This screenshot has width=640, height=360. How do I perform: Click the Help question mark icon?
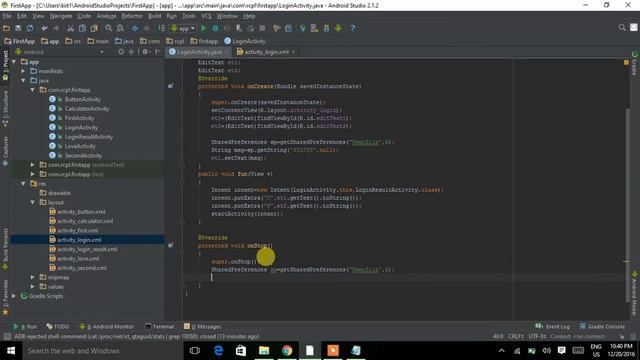point(353,28)
